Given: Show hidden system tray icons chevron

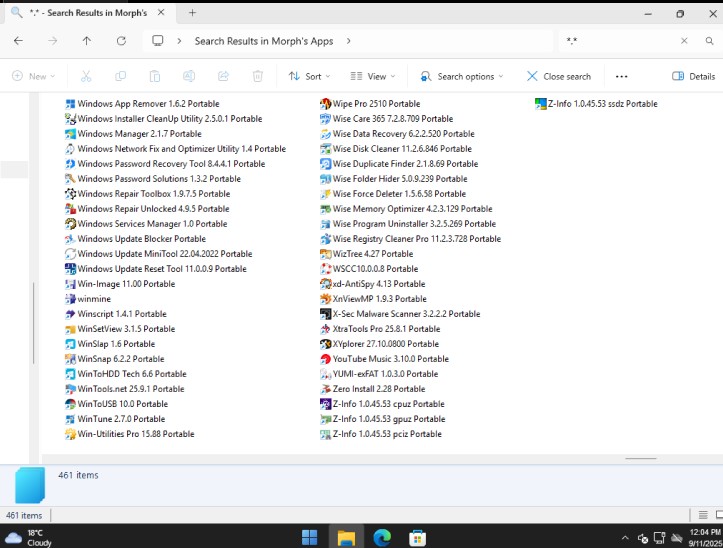Looking at the screenshot, I should click(625, 538).
